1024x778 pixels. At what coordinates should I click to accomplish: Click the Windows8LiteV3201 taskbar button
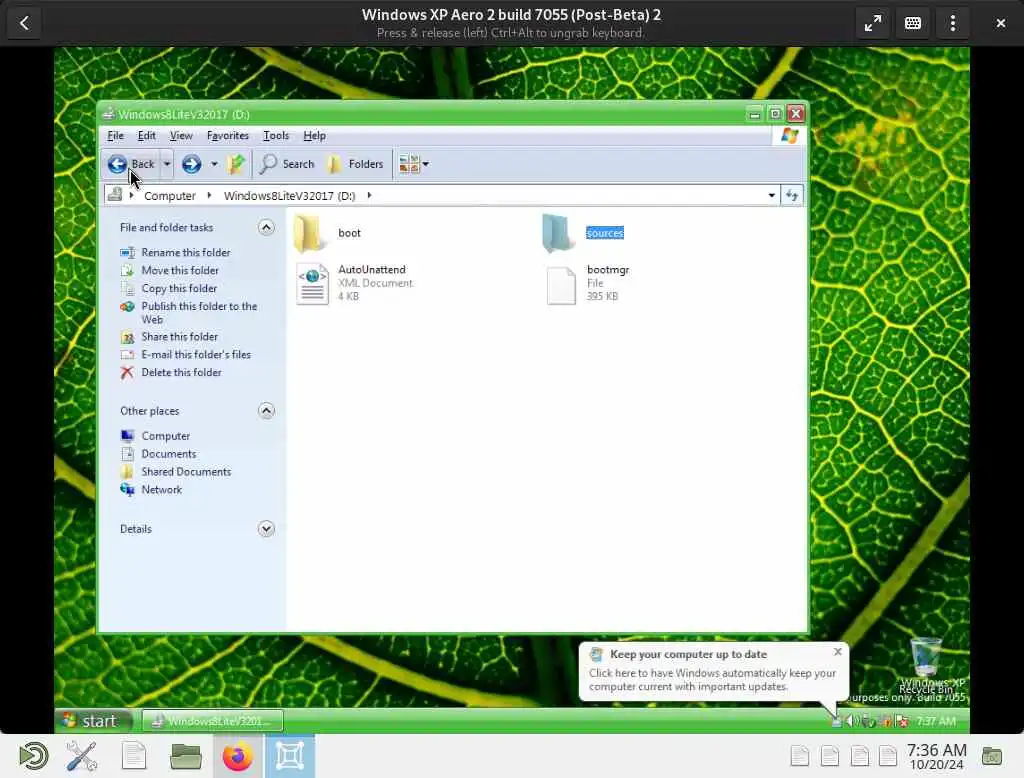[x=213, y=721]
